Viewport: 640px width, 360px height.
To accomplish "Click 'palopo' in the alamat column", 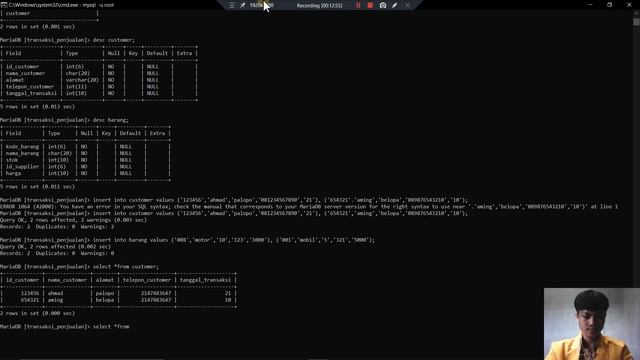I will [105, 293].
